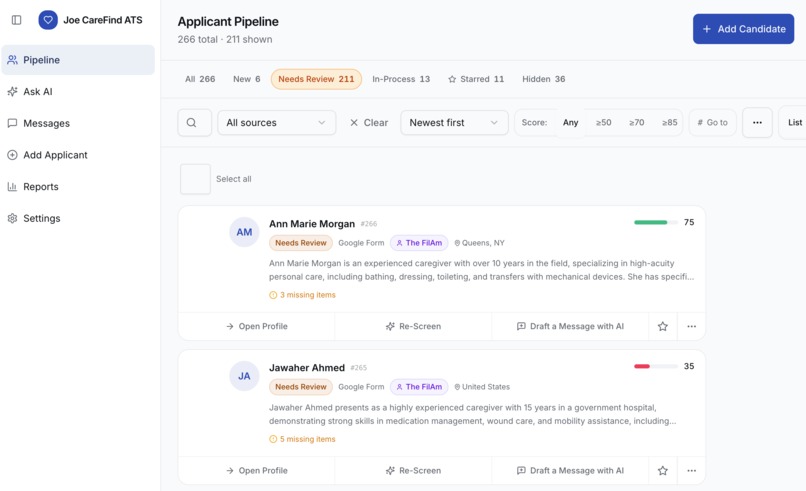806x491 pixels.
Task: Re-Screen Jawaher Ahmed
Action: coord(413,470)
